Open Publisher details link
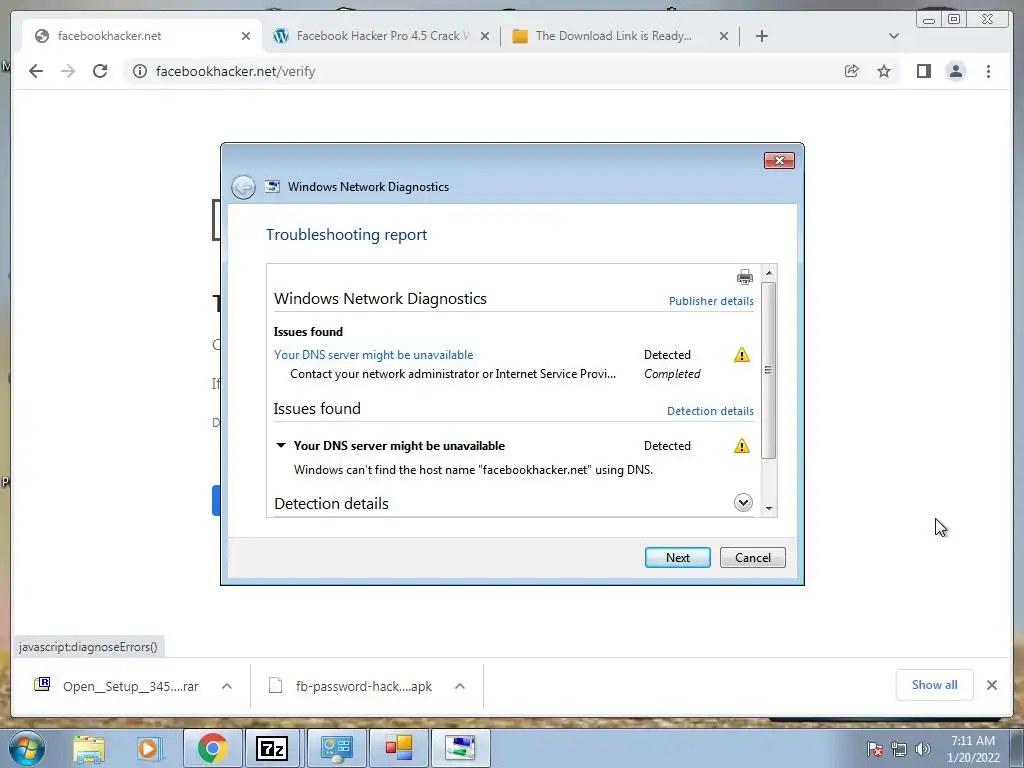Screen dimensions: 1024x768 711,301
